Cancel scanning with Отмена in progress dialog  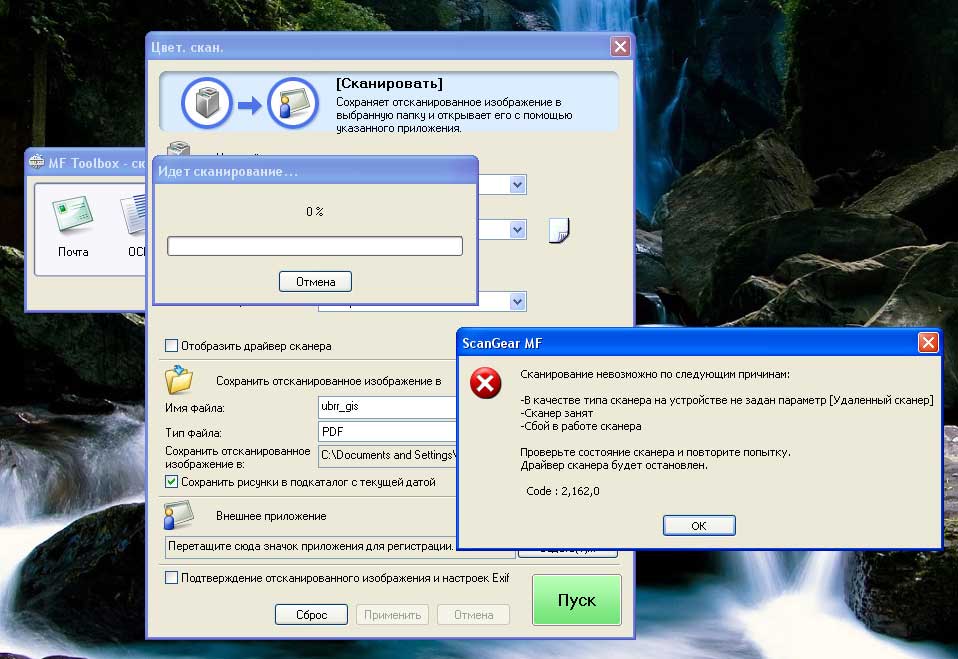(315, 282)
